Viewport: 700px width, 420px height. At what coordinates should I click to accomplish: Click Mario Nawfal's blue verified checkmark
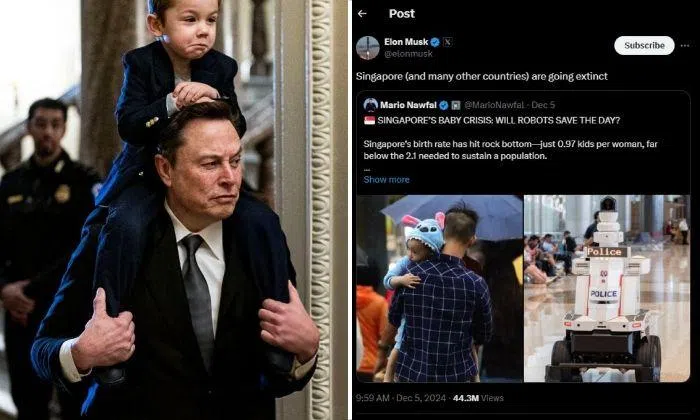coord(444,105)
